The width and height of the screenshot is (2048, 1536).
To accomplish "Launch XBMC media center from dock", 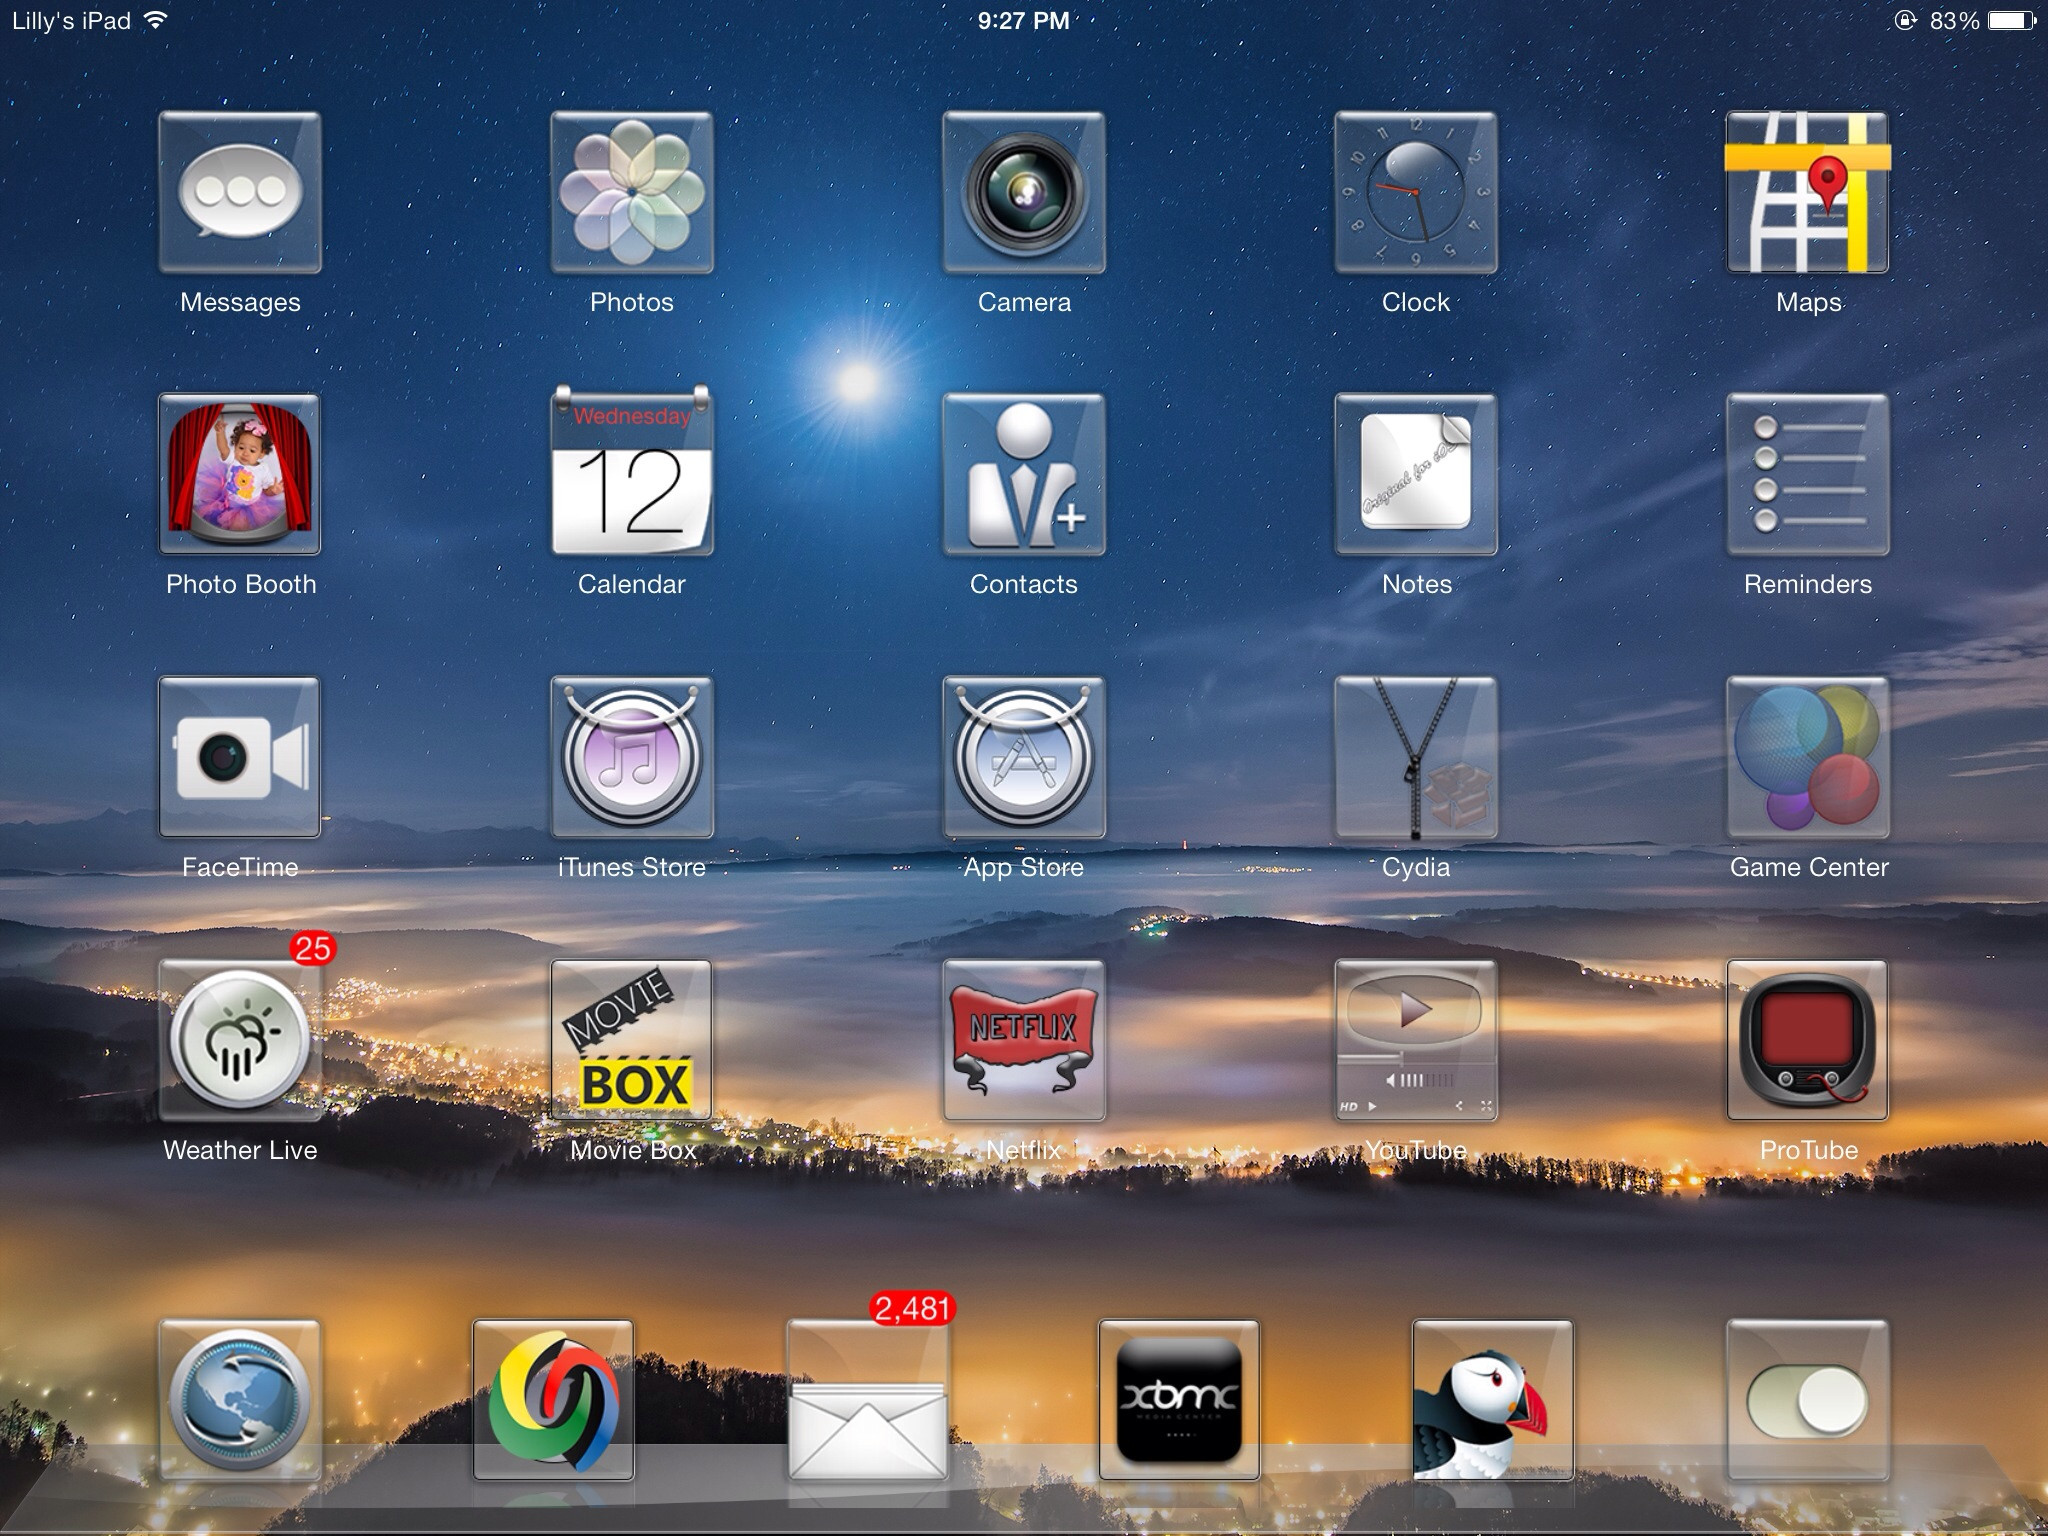I will [1179, 1400].
